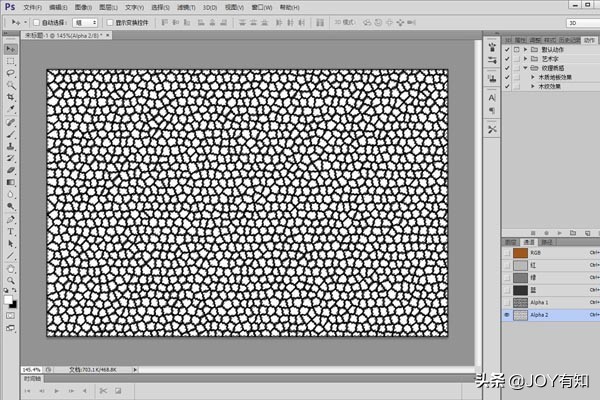Select the Clone Stamp tool
600x400 pixels.
(11, 146)
